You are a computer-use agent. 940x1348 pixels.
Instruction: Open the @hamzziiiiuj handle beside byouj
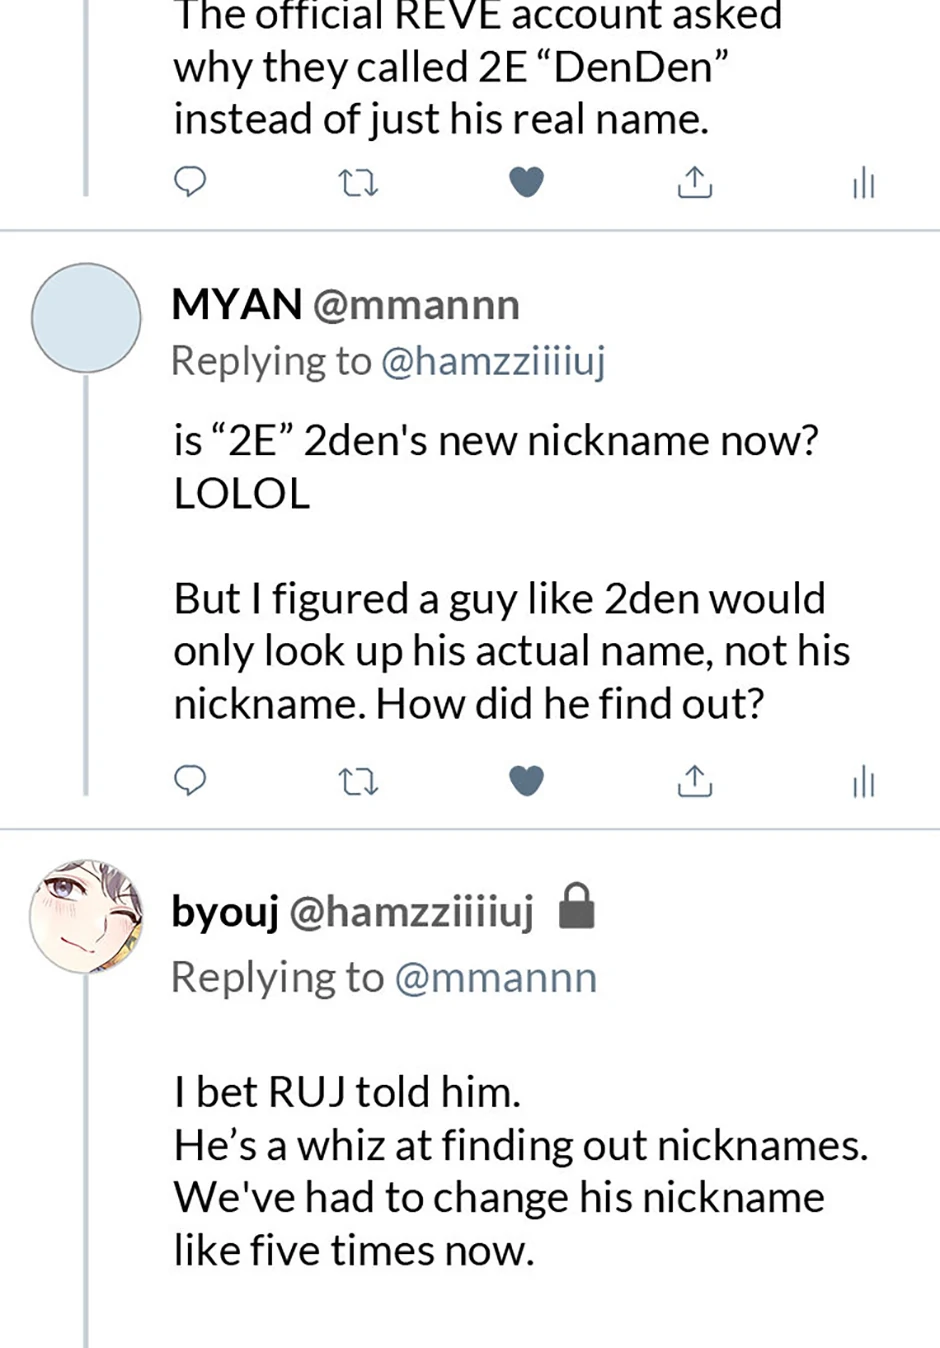point(411,911)
